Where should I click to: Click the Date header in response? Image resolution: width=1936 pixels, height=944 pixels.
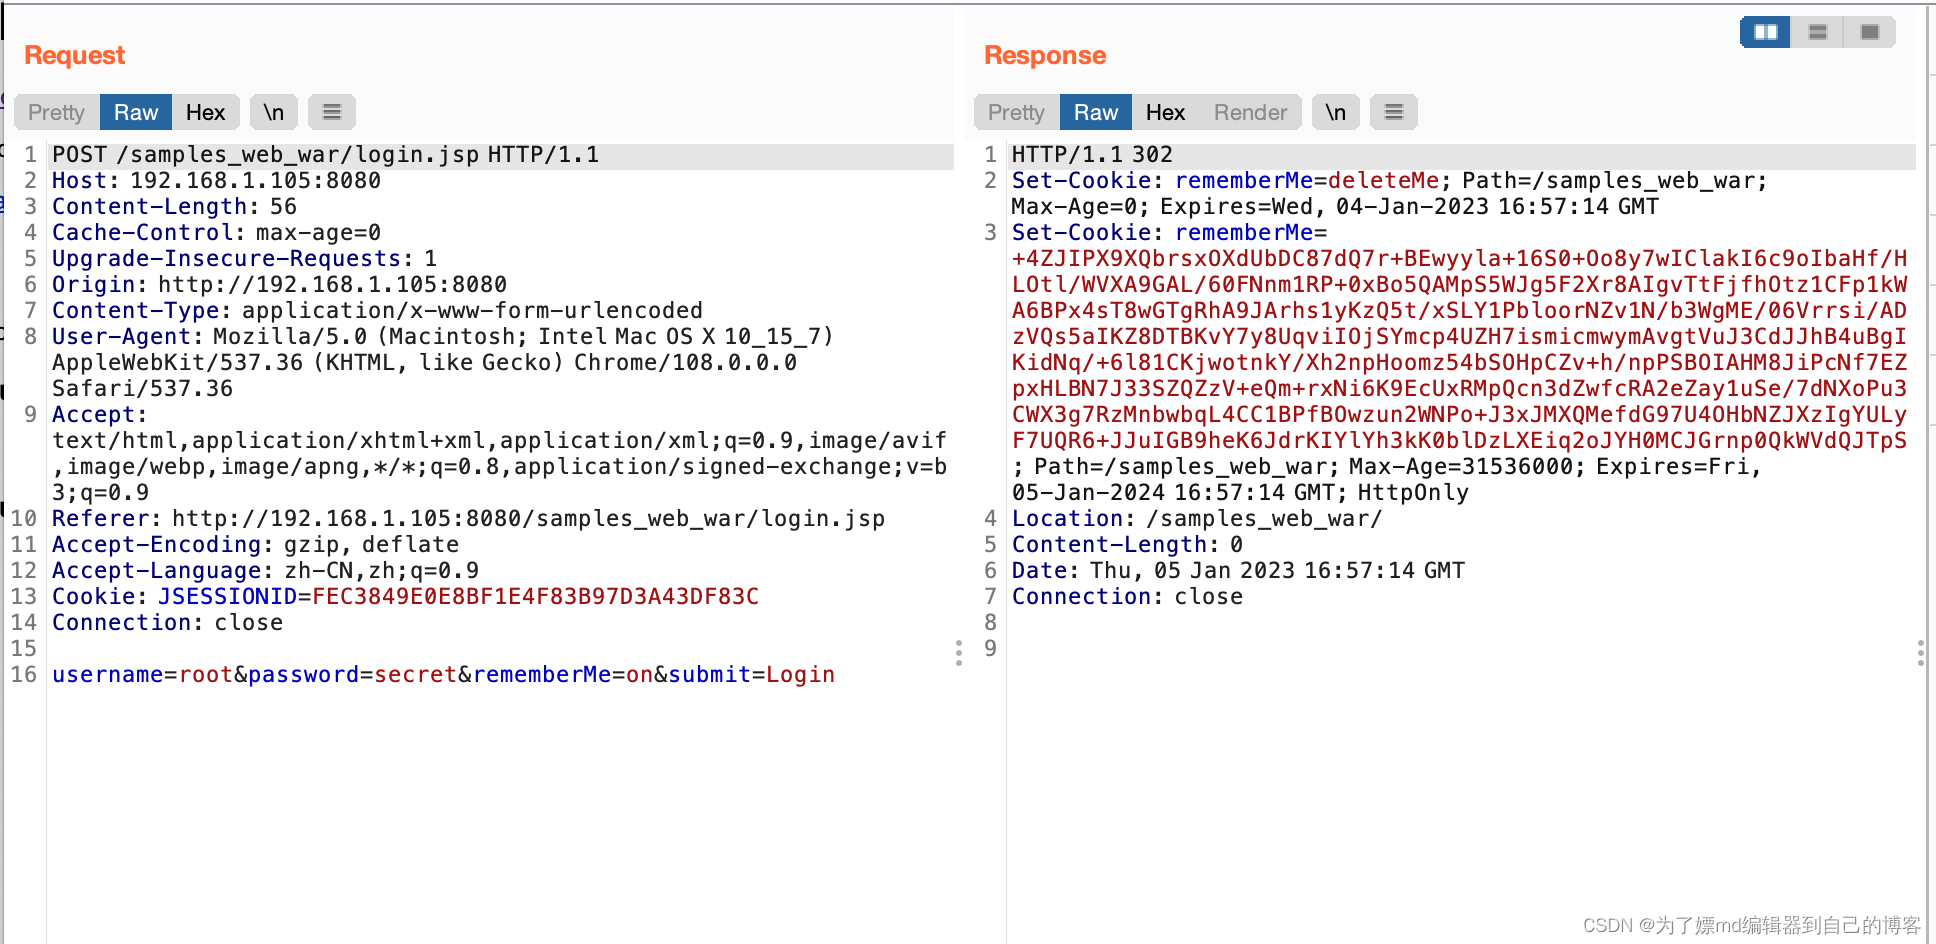1238,571
